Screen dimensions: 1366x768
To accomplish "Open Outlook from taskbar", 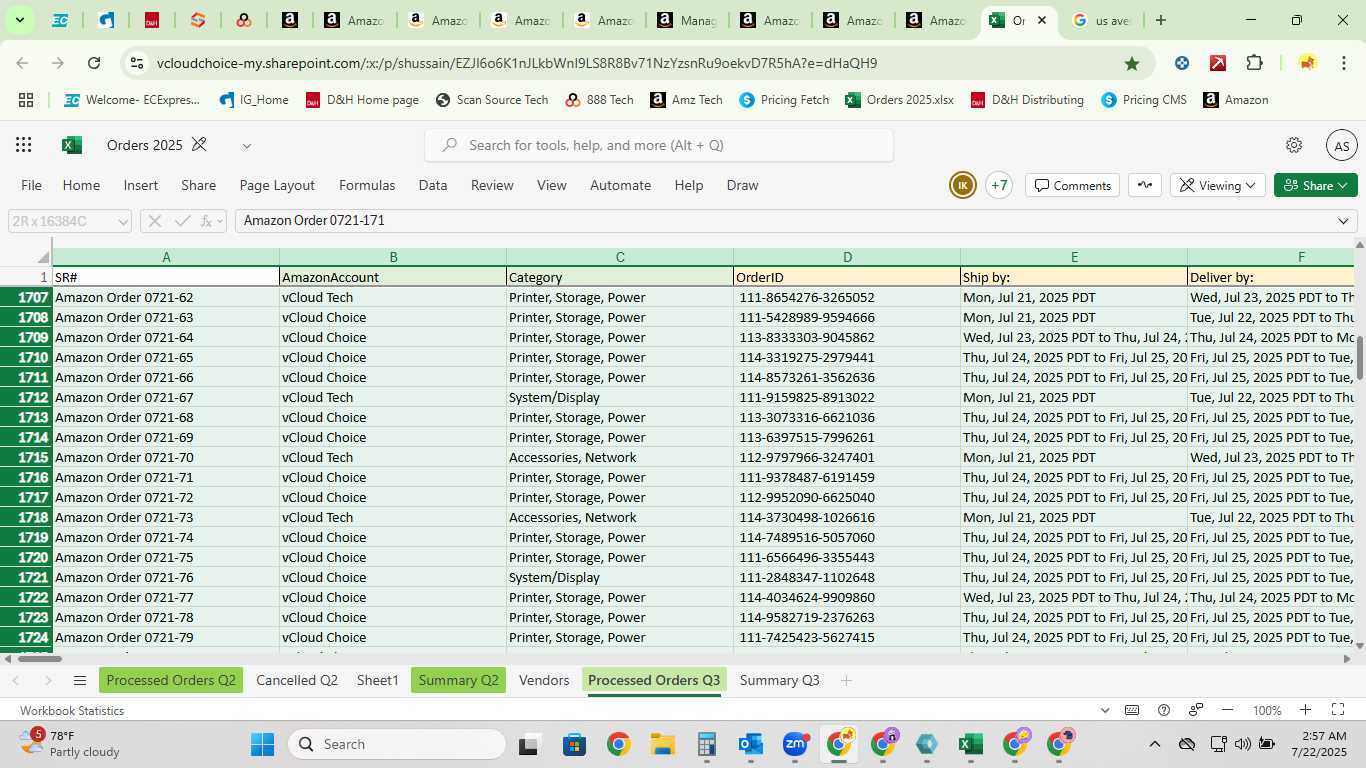I will tap(750, 744).
